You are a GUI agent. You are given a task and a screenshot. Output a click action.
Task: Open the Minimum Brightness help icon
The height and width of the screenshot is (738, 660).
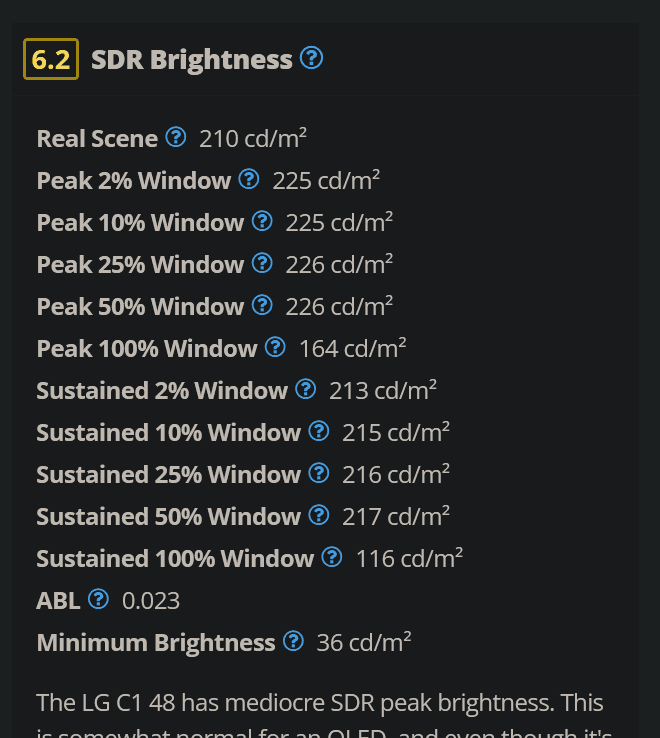293,641
